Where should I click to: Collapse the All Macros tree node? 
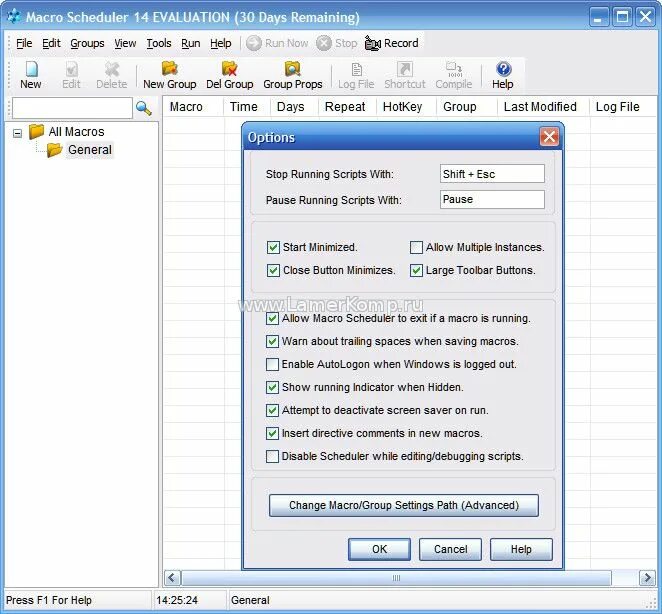point(17,133)
